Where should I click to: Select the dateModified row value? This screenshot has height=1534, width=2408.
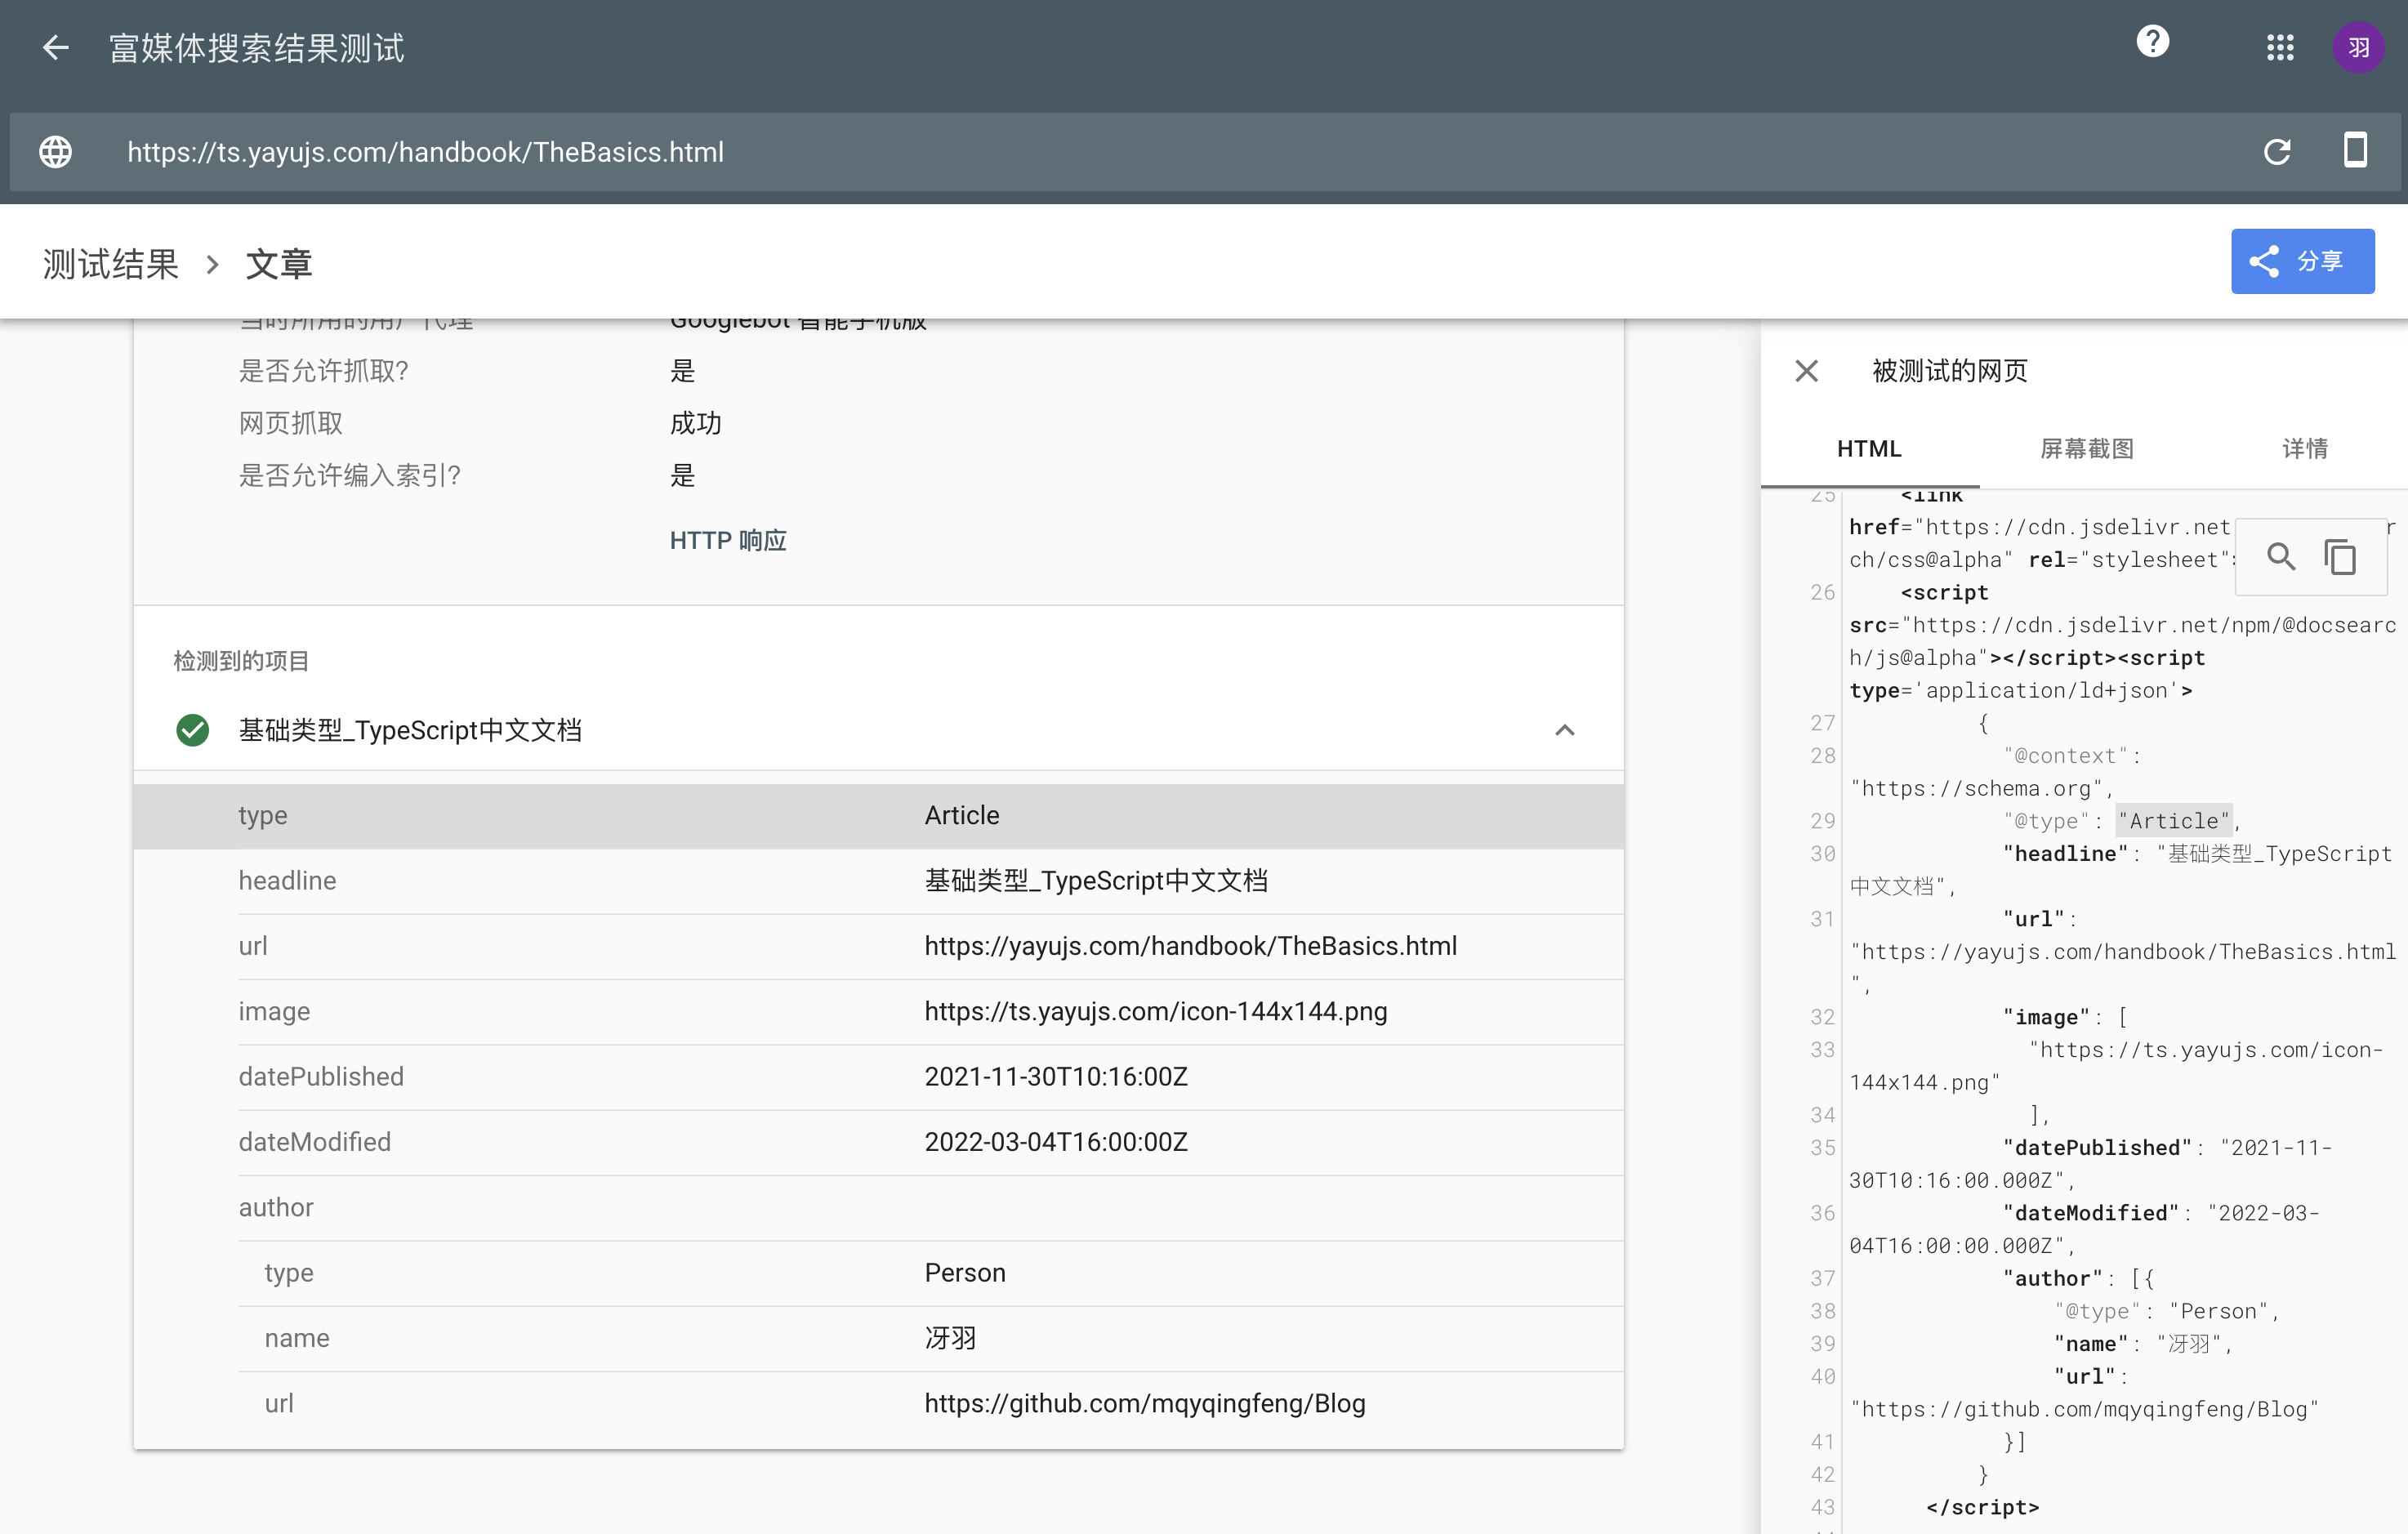click(x=1056, y=1142)
